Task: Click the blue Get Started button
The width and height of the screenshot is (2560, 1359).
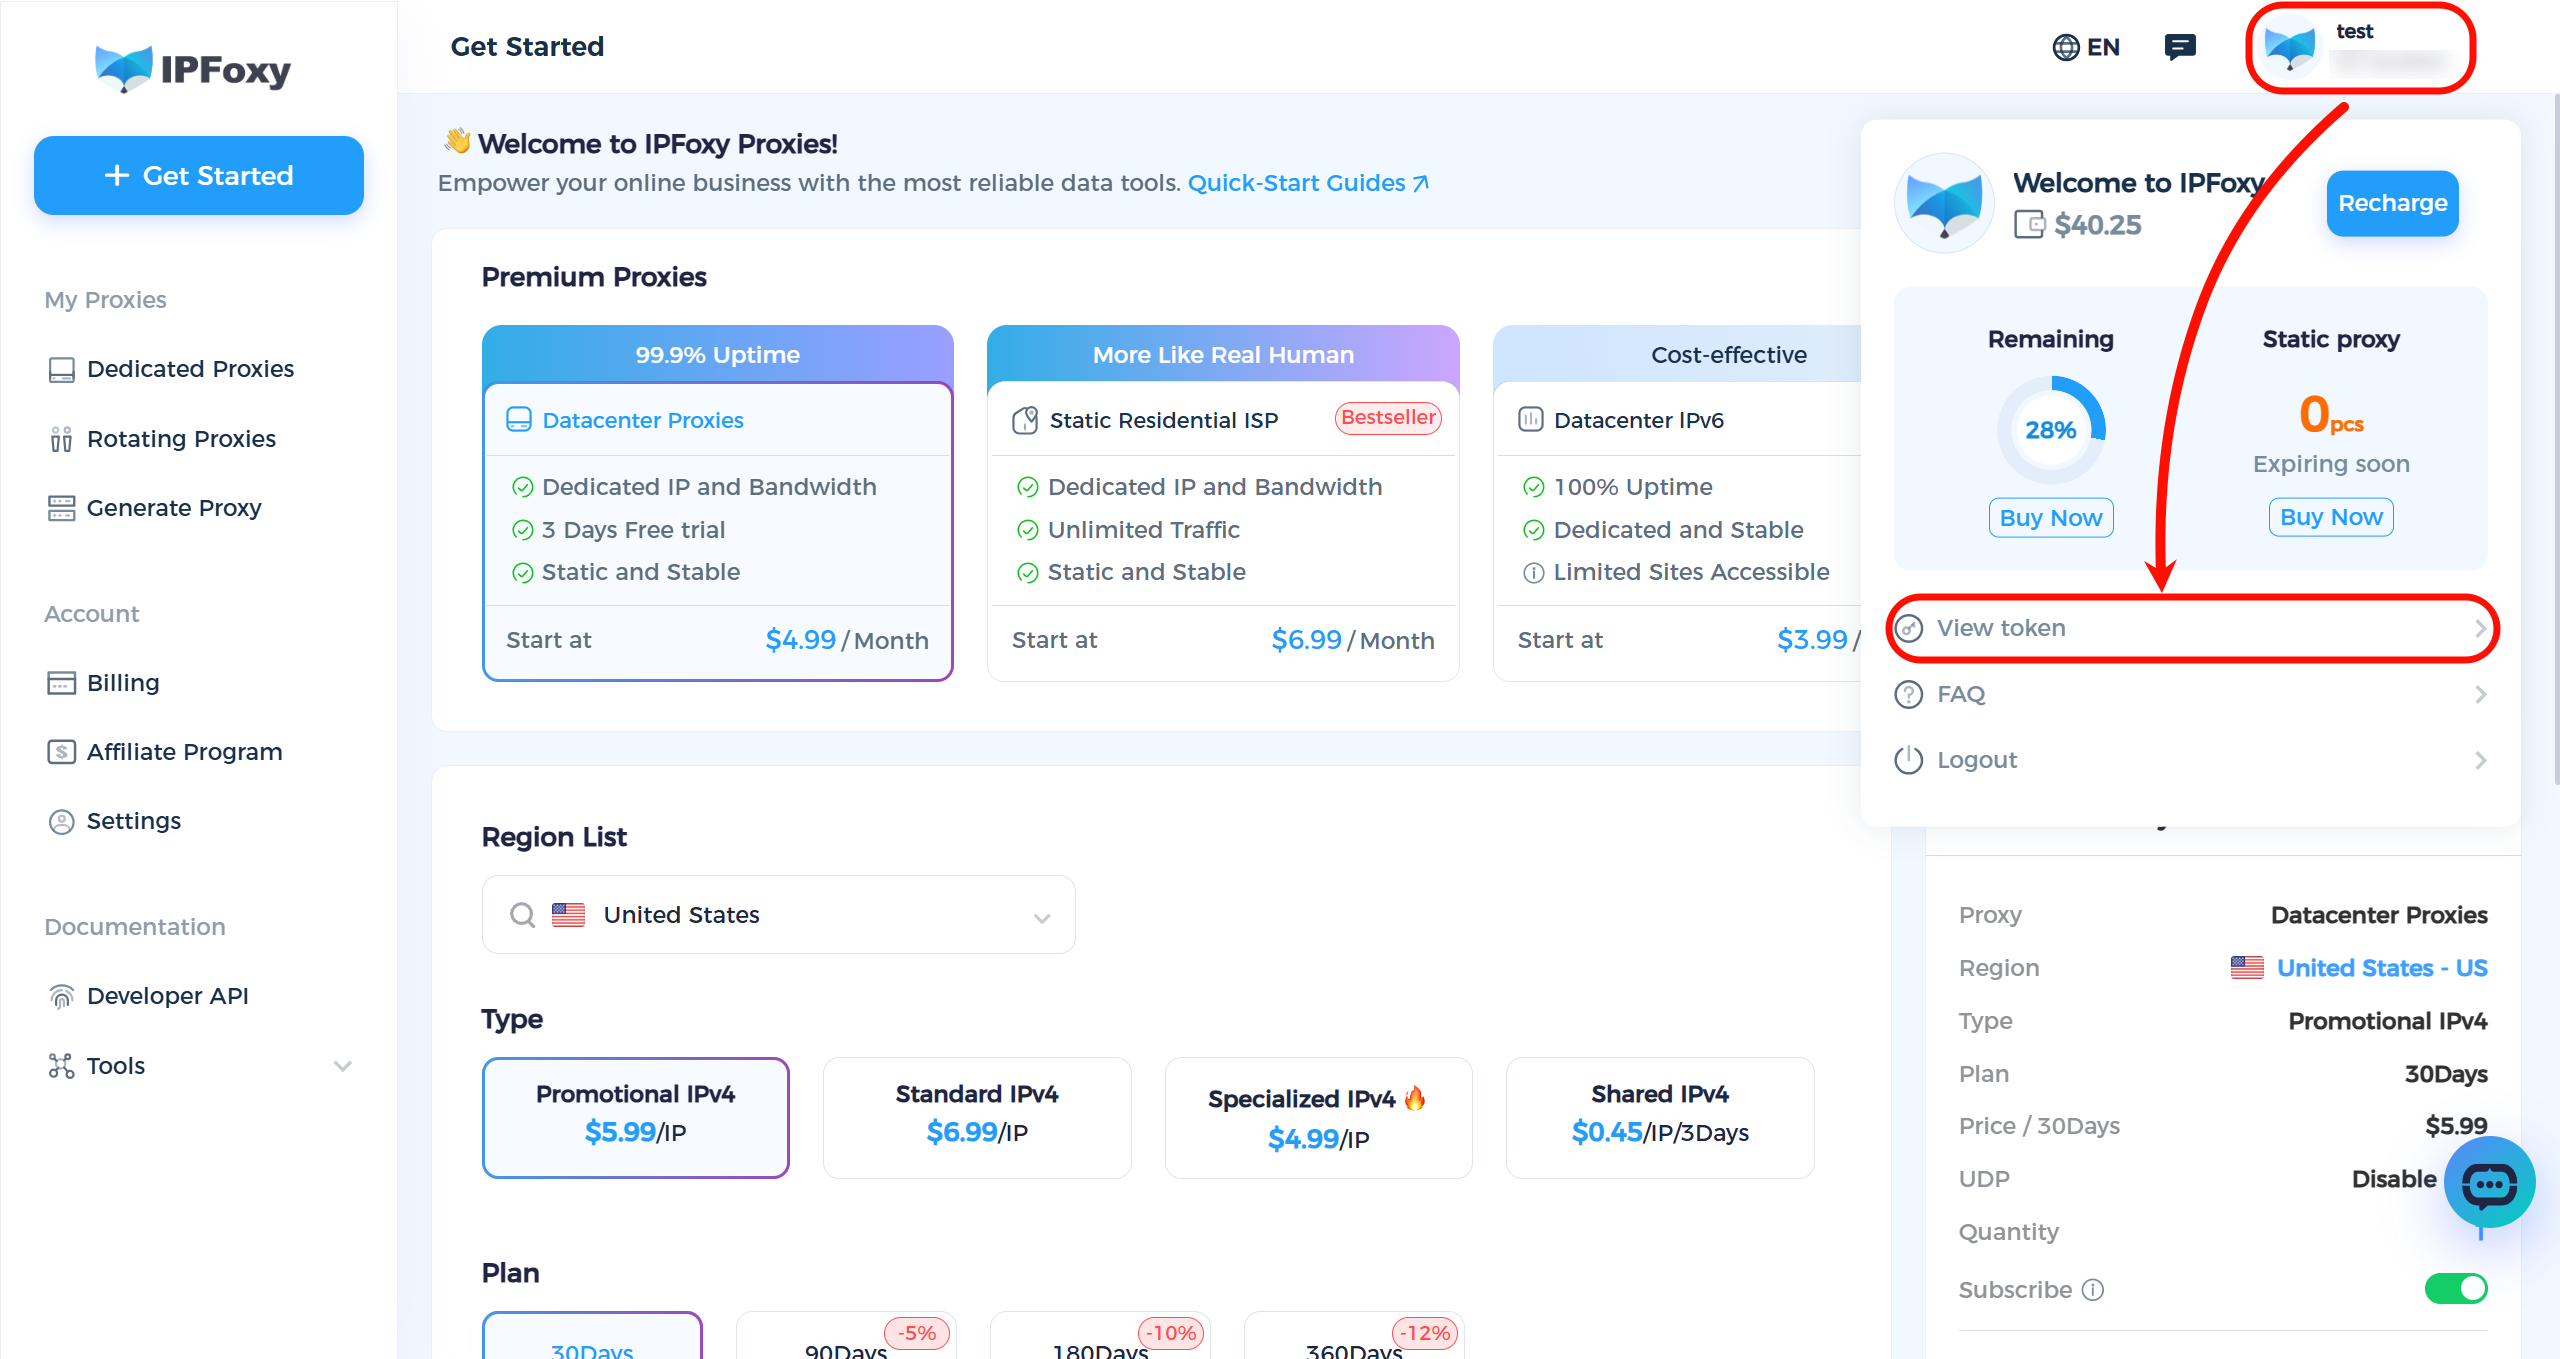Action: click(199, 176)
